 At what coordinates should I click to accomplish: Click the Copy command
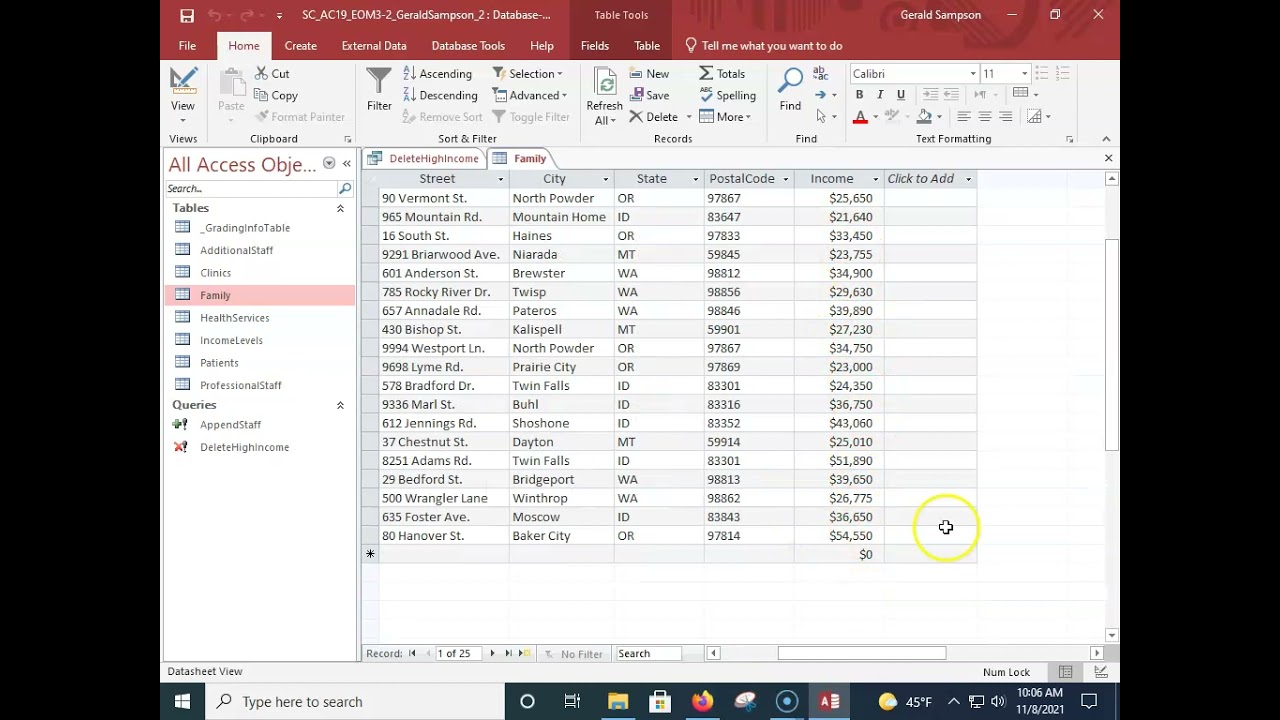click(x=275, y=95)
